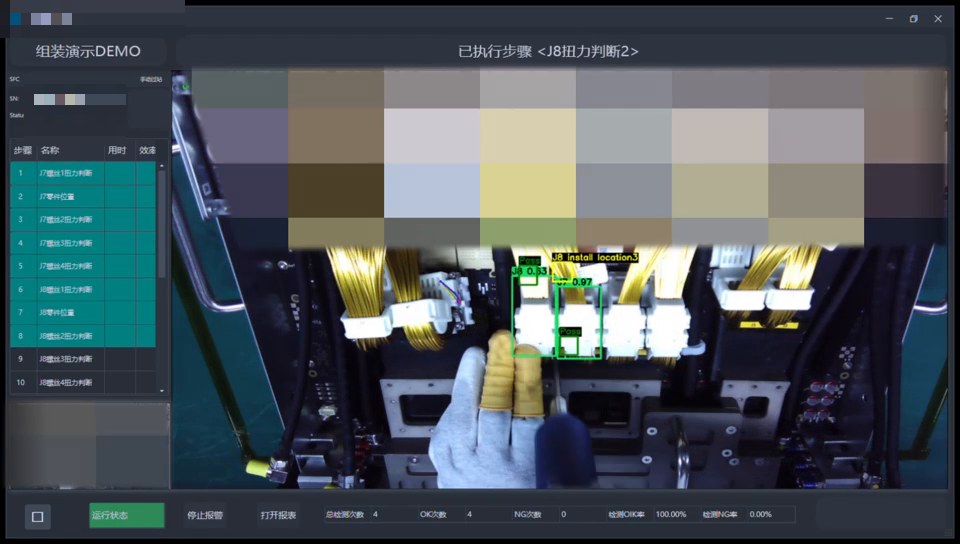Open the report with 打开报表
The image size is (960, 544).
[279, 515]
